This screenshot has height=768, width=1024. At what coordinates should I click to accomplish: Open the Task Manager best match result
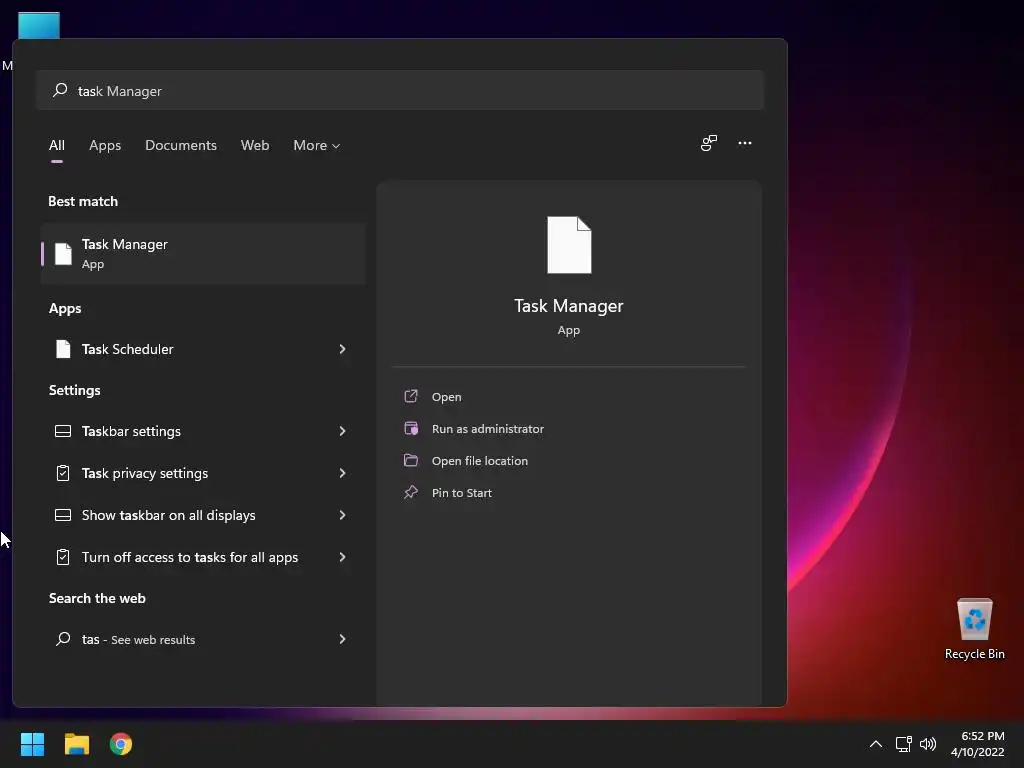click(203, 253)
